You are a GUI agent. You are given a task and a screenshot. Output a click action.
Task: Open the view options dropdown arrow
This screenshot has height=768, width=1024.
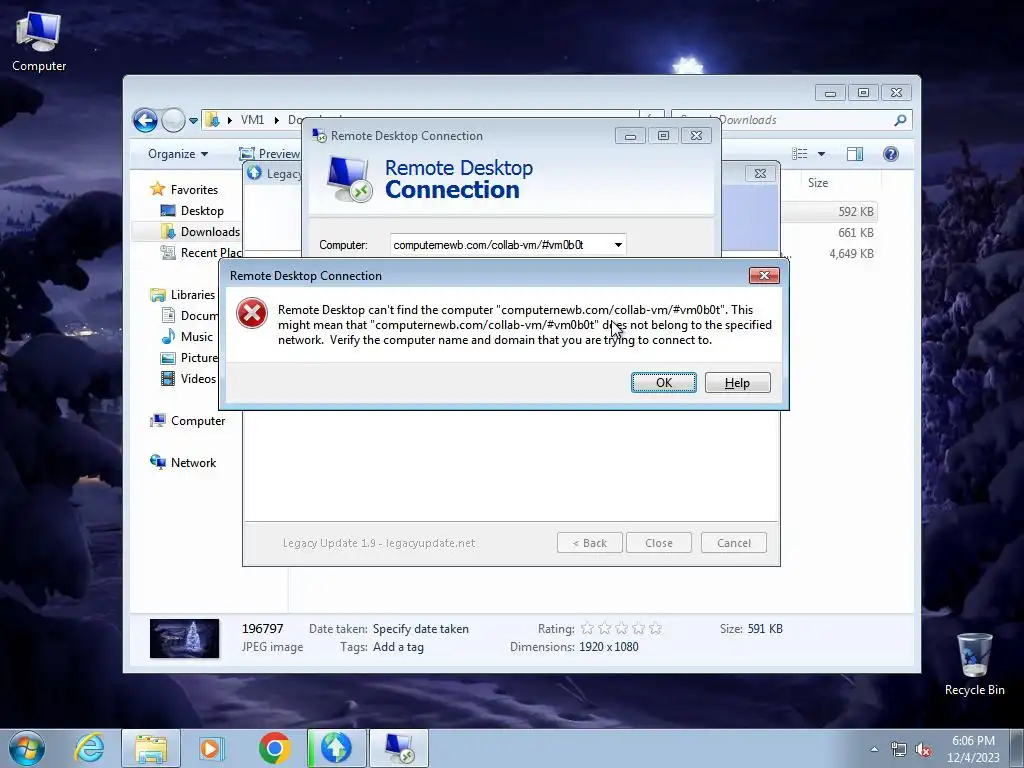pos(821,154)
